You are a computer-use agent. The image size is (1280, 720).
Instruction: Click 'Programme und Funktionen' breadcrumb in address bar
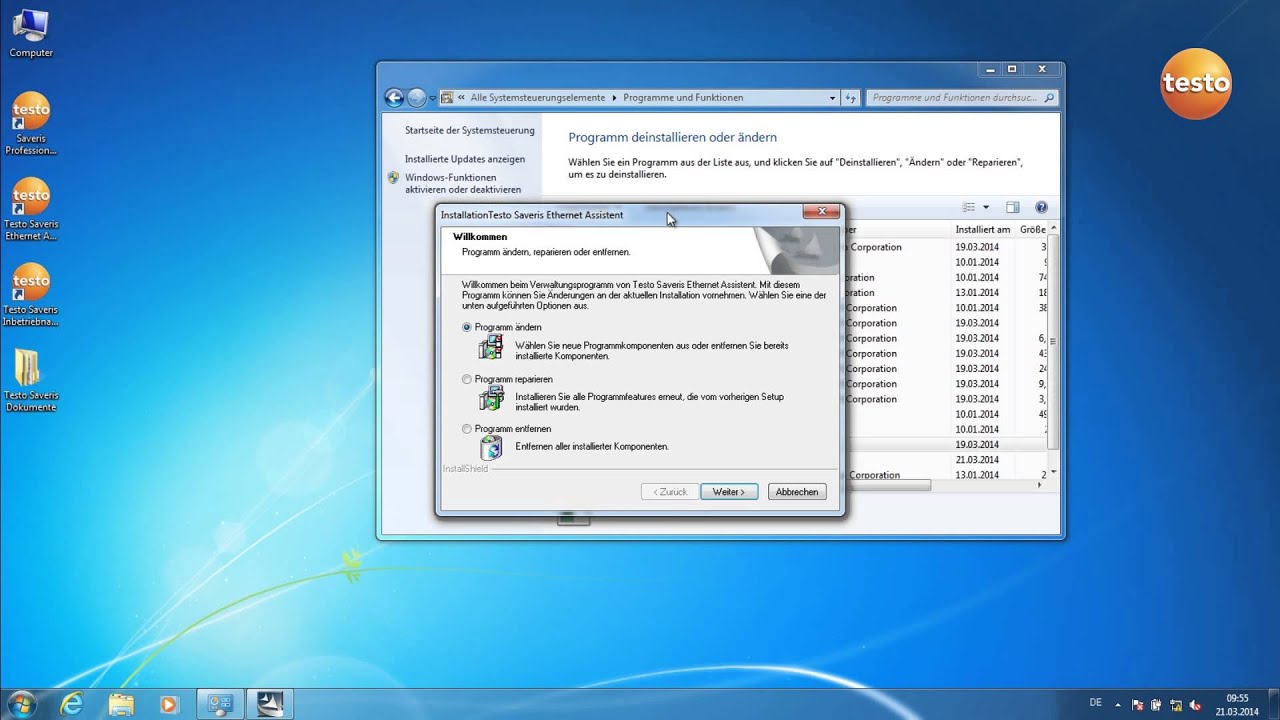click(683, 98)
